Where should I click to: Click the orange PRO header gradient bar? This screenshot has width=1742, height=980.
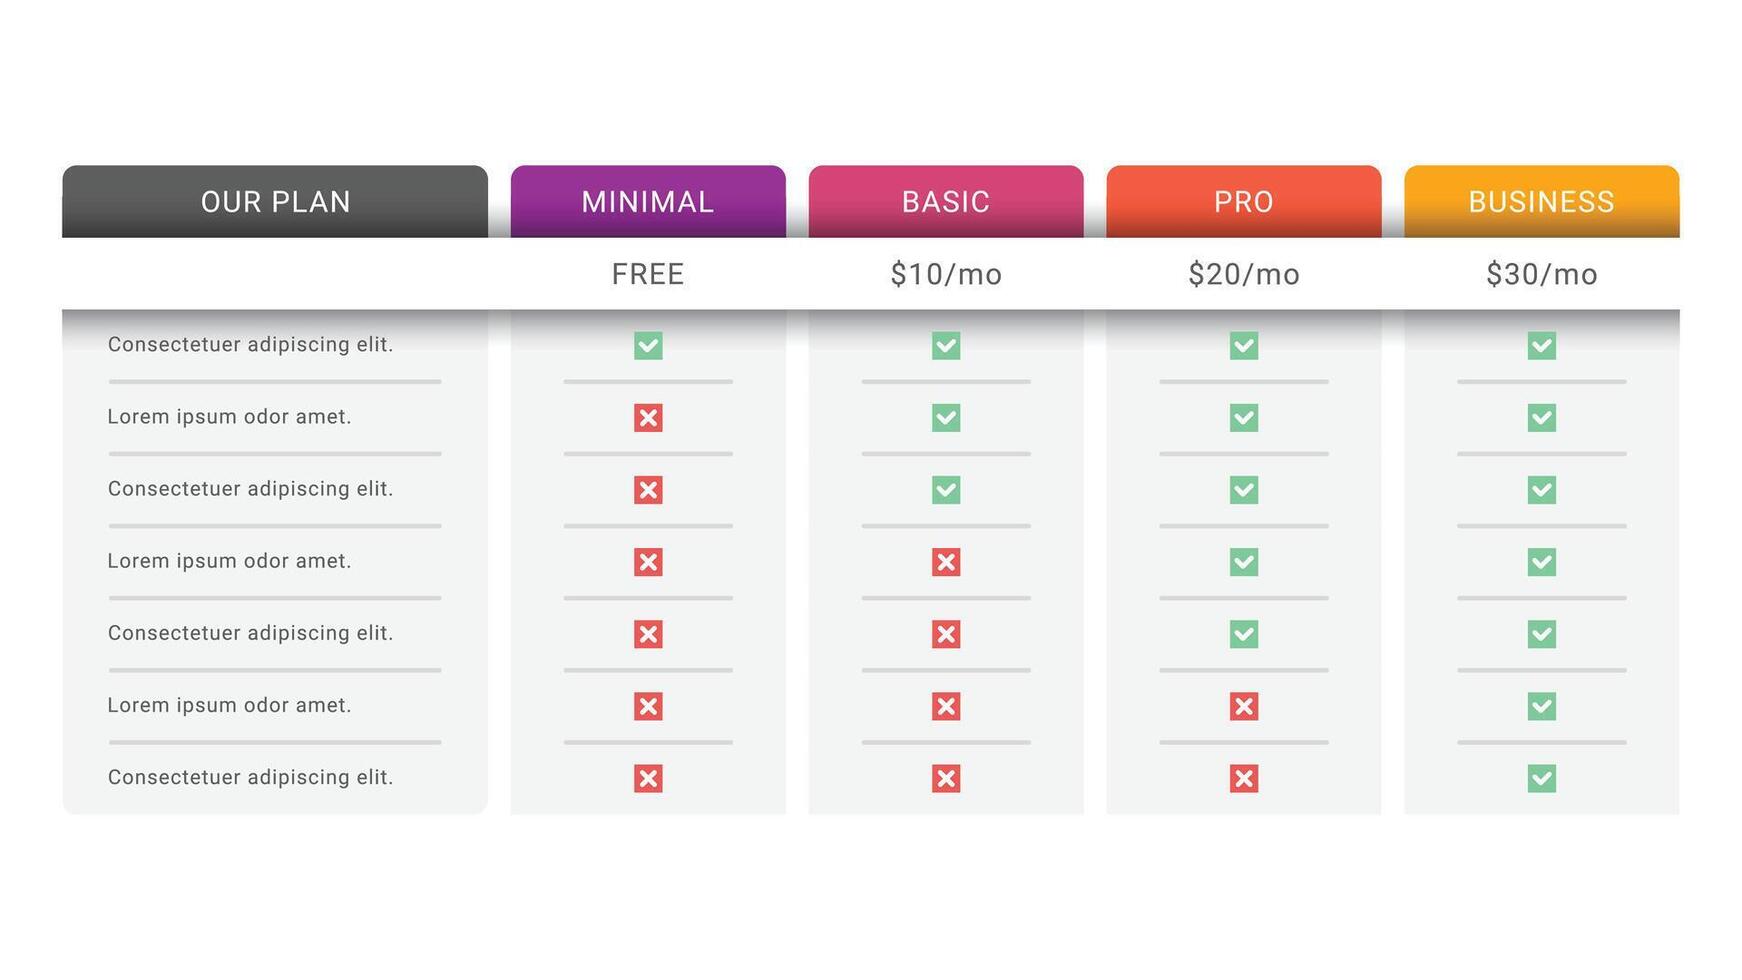pos(1243,201)
